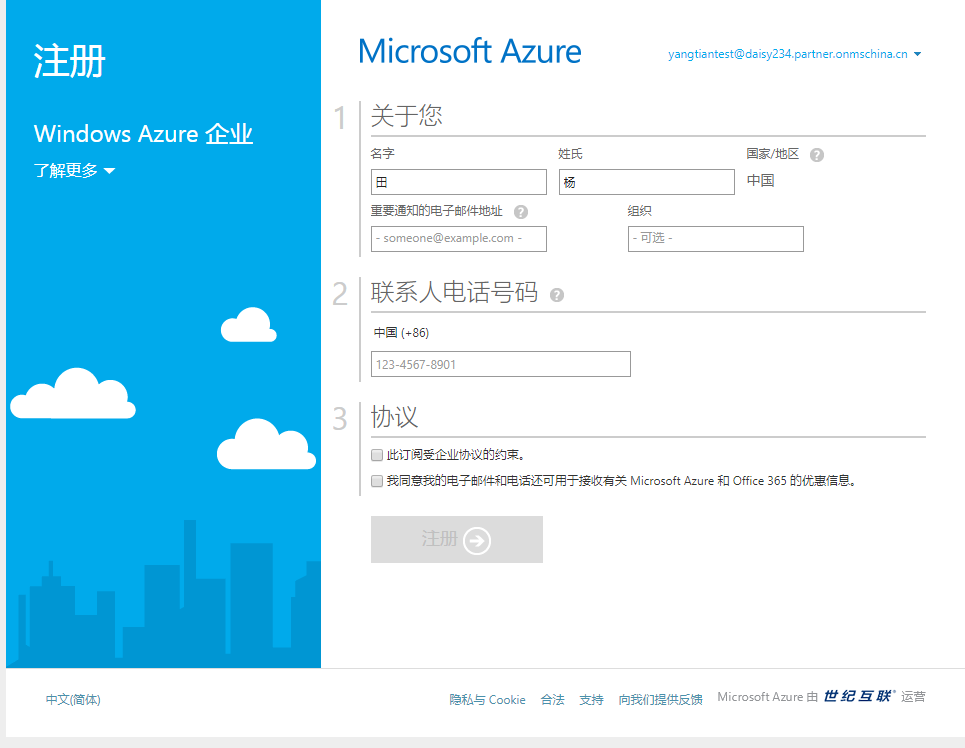Click 向我们提供反馈 link
This screenshot has height=748, width=965.
660,700
